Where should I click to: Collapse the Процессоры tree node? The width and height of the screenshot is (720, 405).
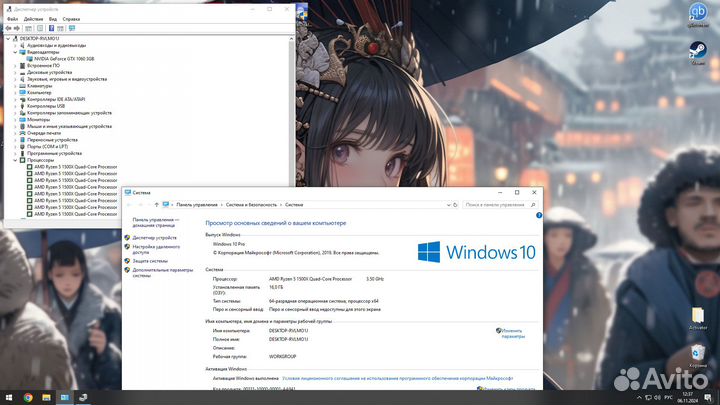(x=15, y=160)
